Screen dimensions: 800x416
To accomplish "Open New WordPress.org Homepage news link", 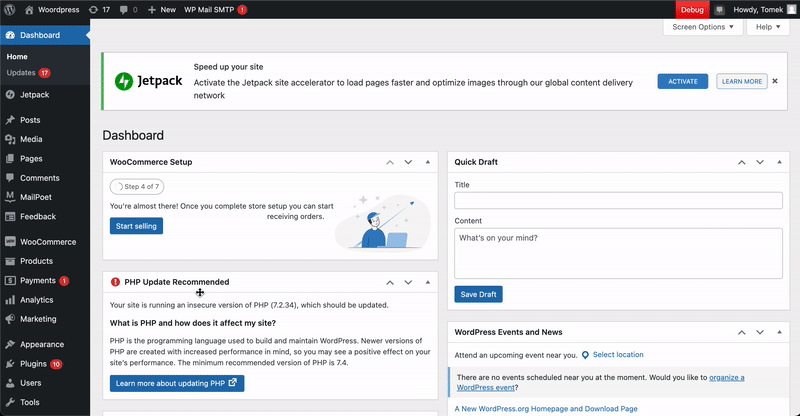I will coord(546,409).
